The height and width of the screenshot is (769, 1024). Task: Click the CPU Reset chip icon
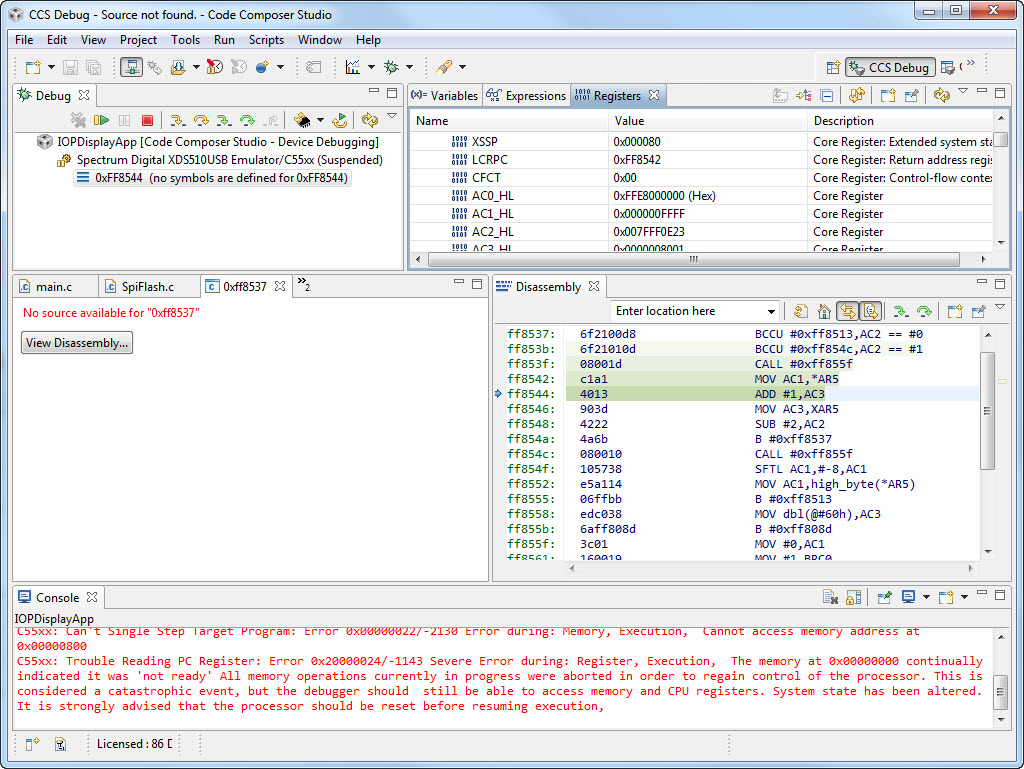point(302,120)
